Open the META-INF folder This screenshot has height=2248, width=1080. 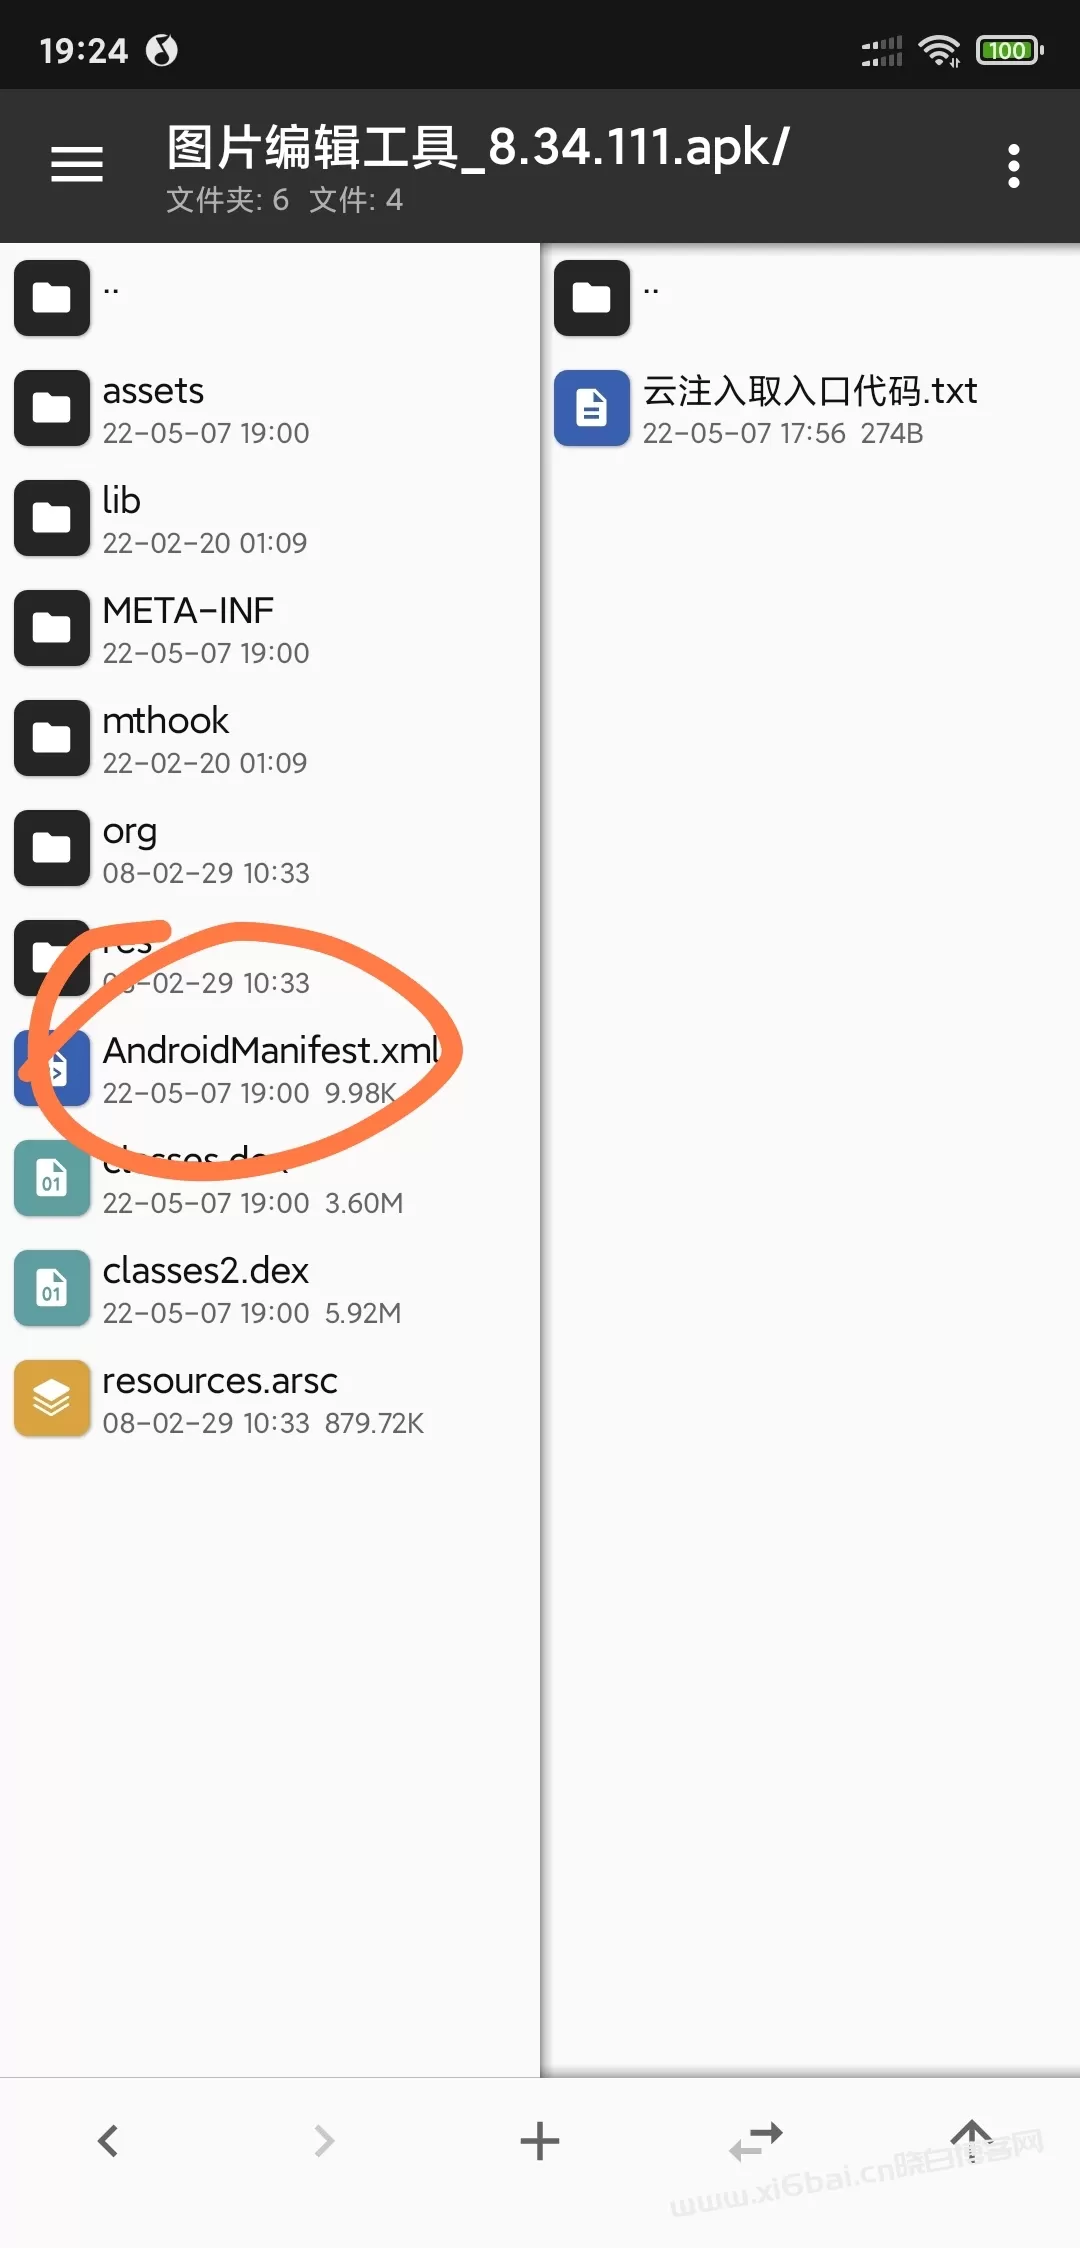[270, 628]
